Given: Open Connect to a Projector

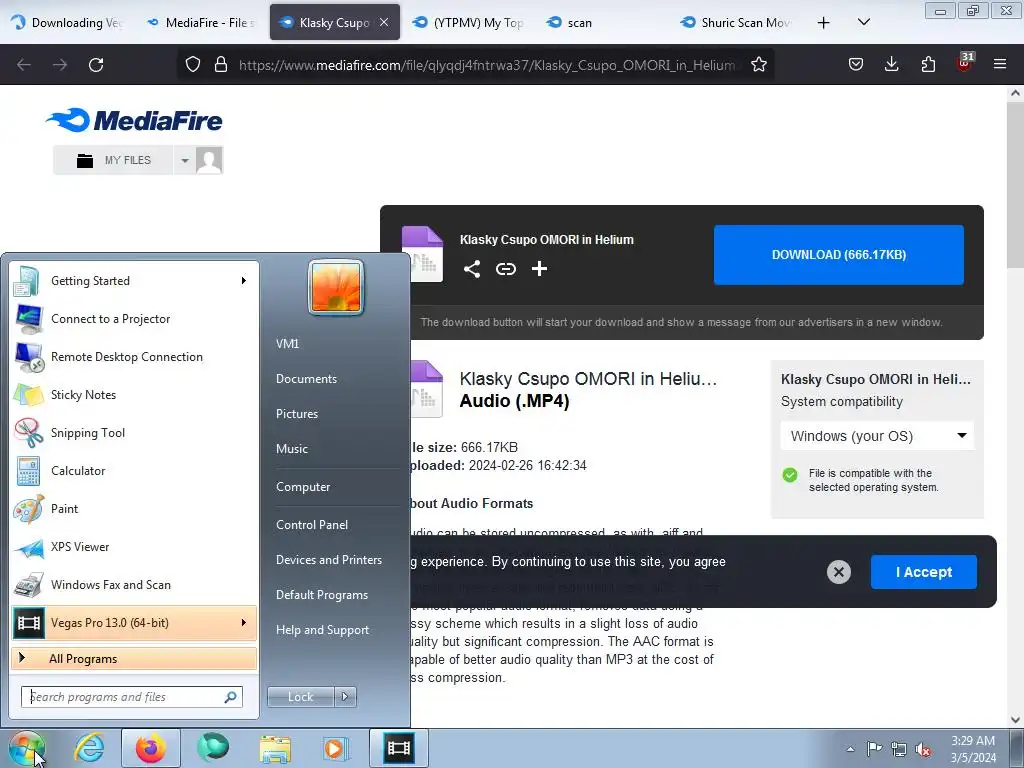Looking at the screenshot, I should click(134, 319).
